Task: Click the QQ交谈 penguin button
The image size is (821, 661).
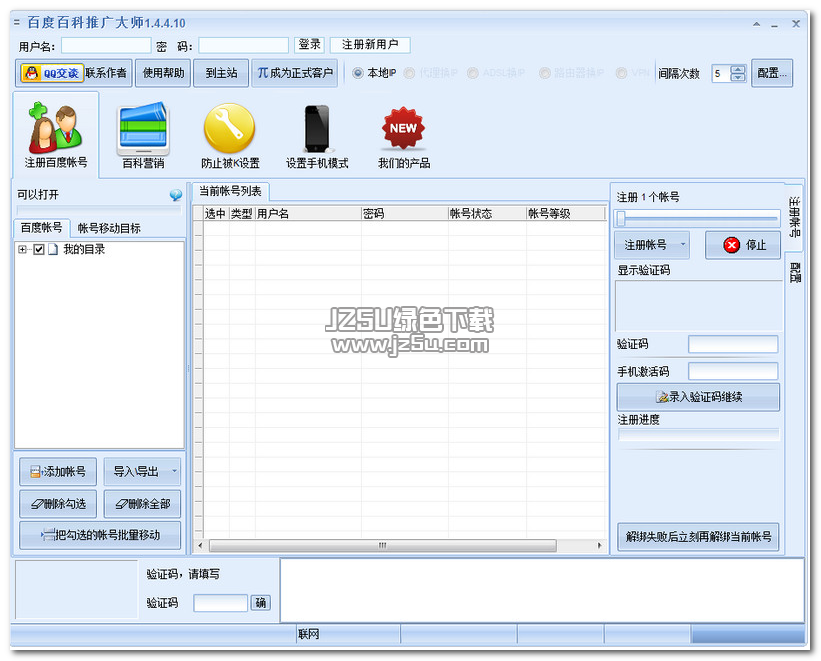Action: (x=52, y=73)
